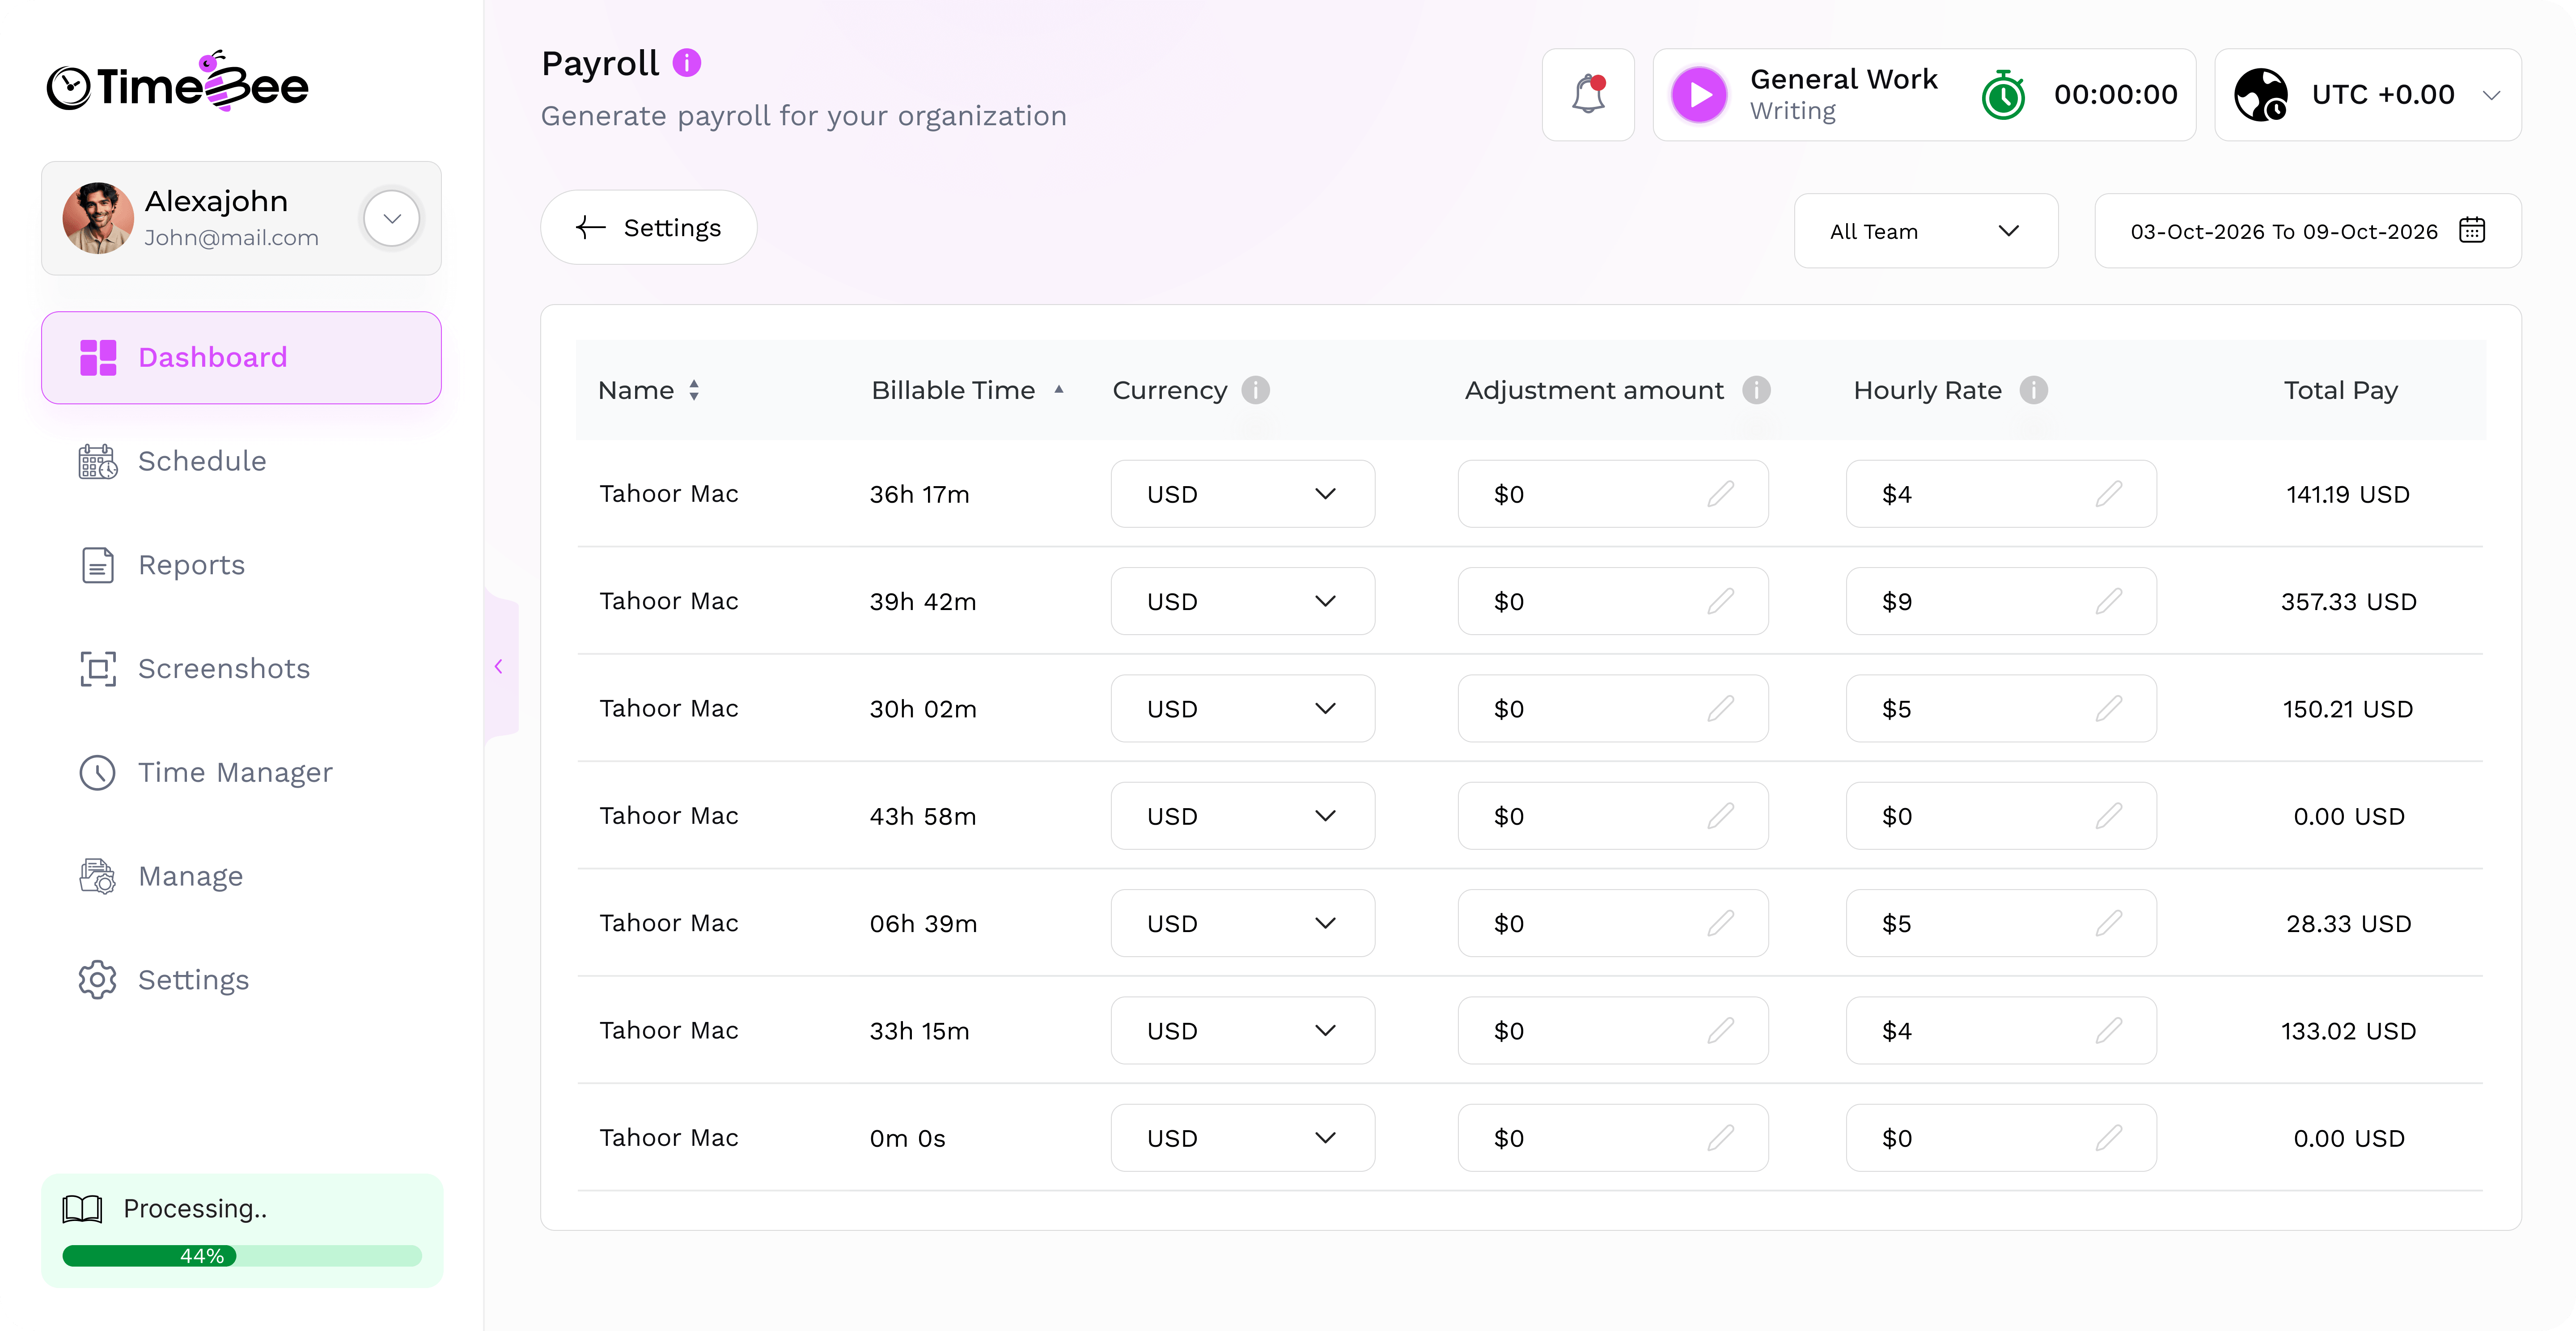Screen dimensions: 2576x1331
Task: Click the 357.33 USD total
Action: click(x=2348, y=601)
